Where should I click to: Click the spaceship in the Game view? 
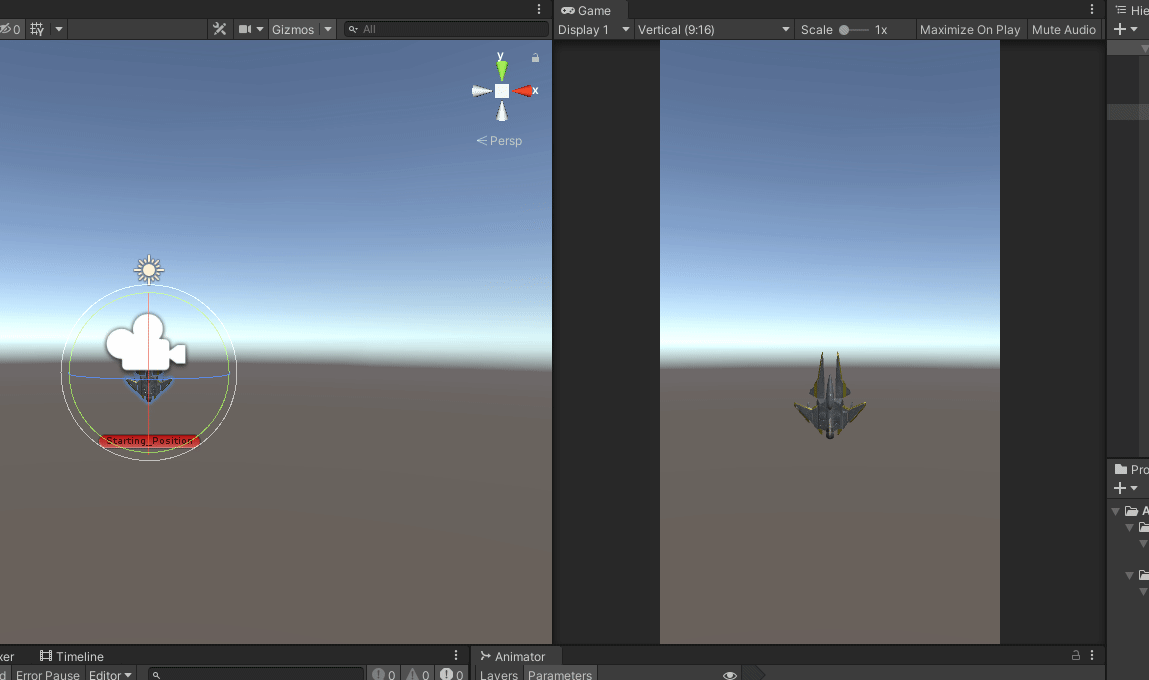pos(830,396)
